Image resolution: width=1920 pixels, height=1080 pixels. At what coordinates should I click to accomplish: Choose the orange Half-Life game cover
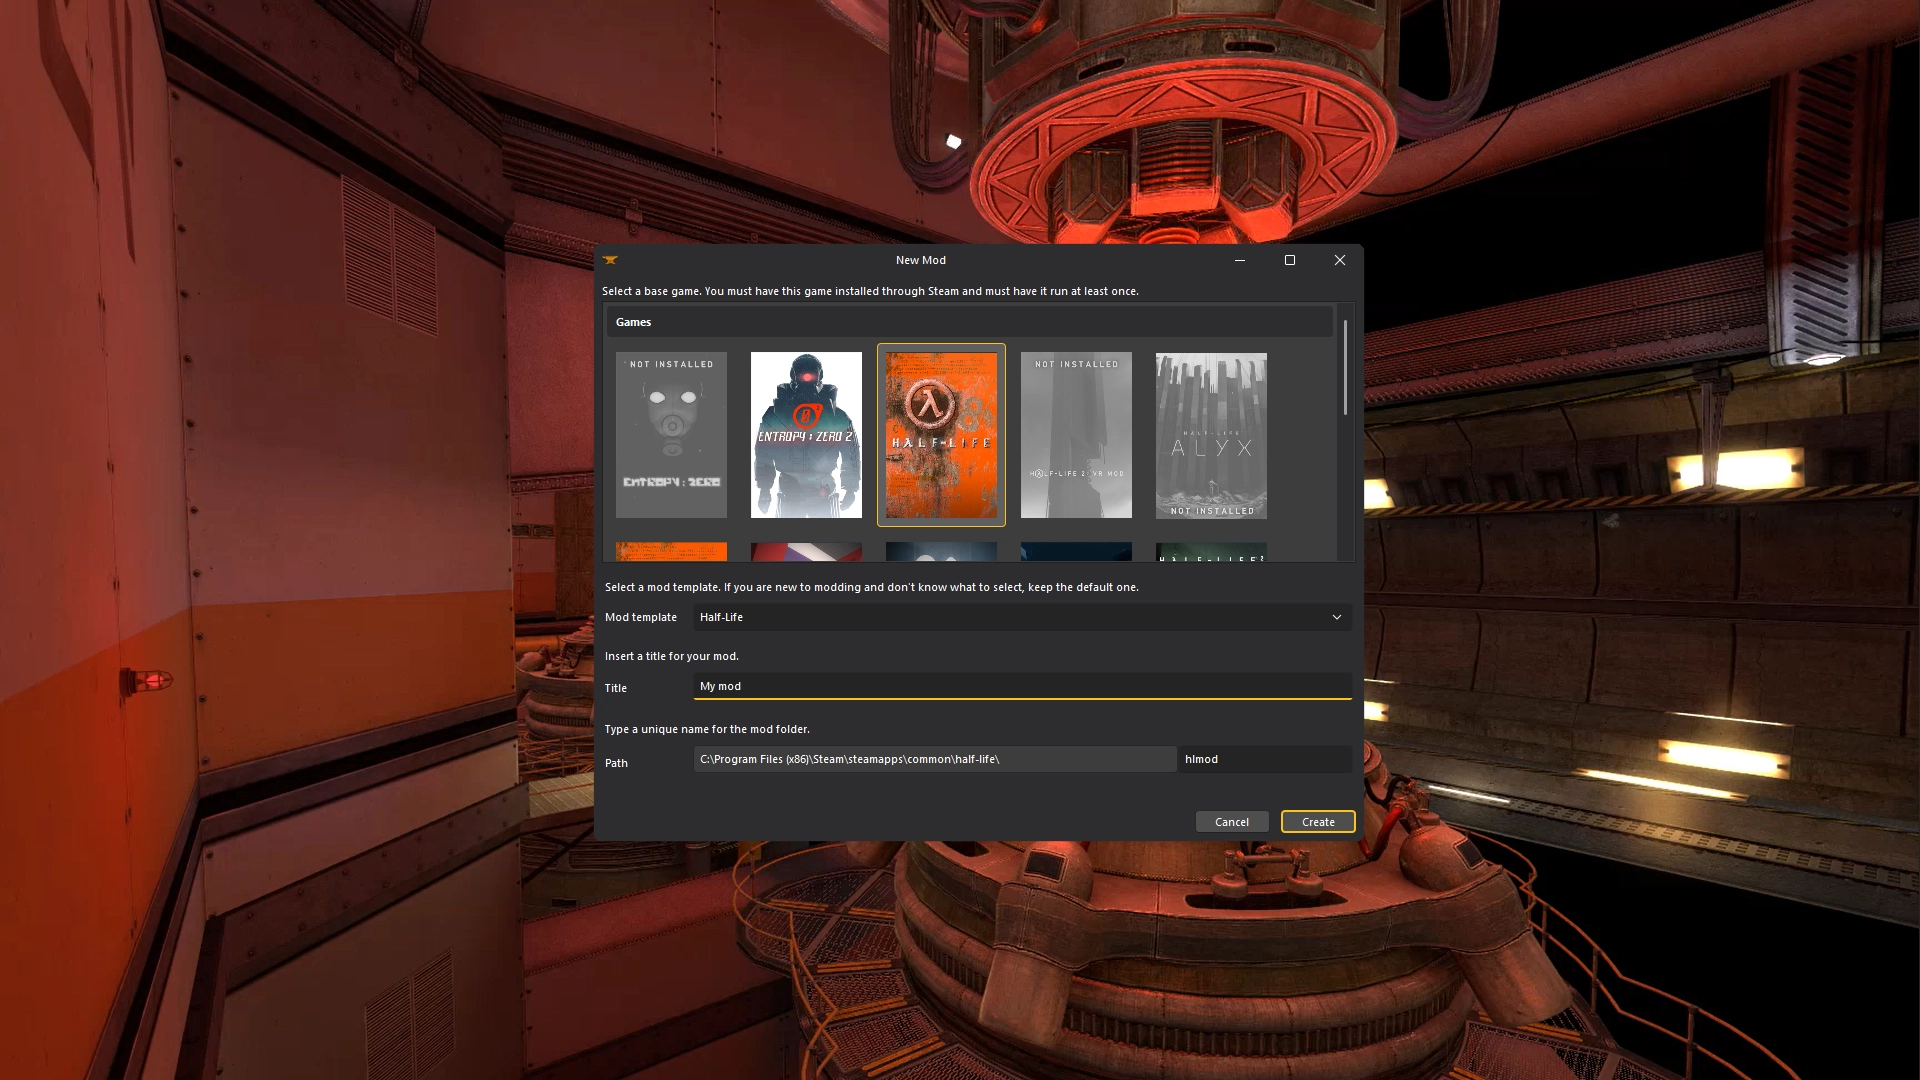pyautogui.click(x=941, y=435)
